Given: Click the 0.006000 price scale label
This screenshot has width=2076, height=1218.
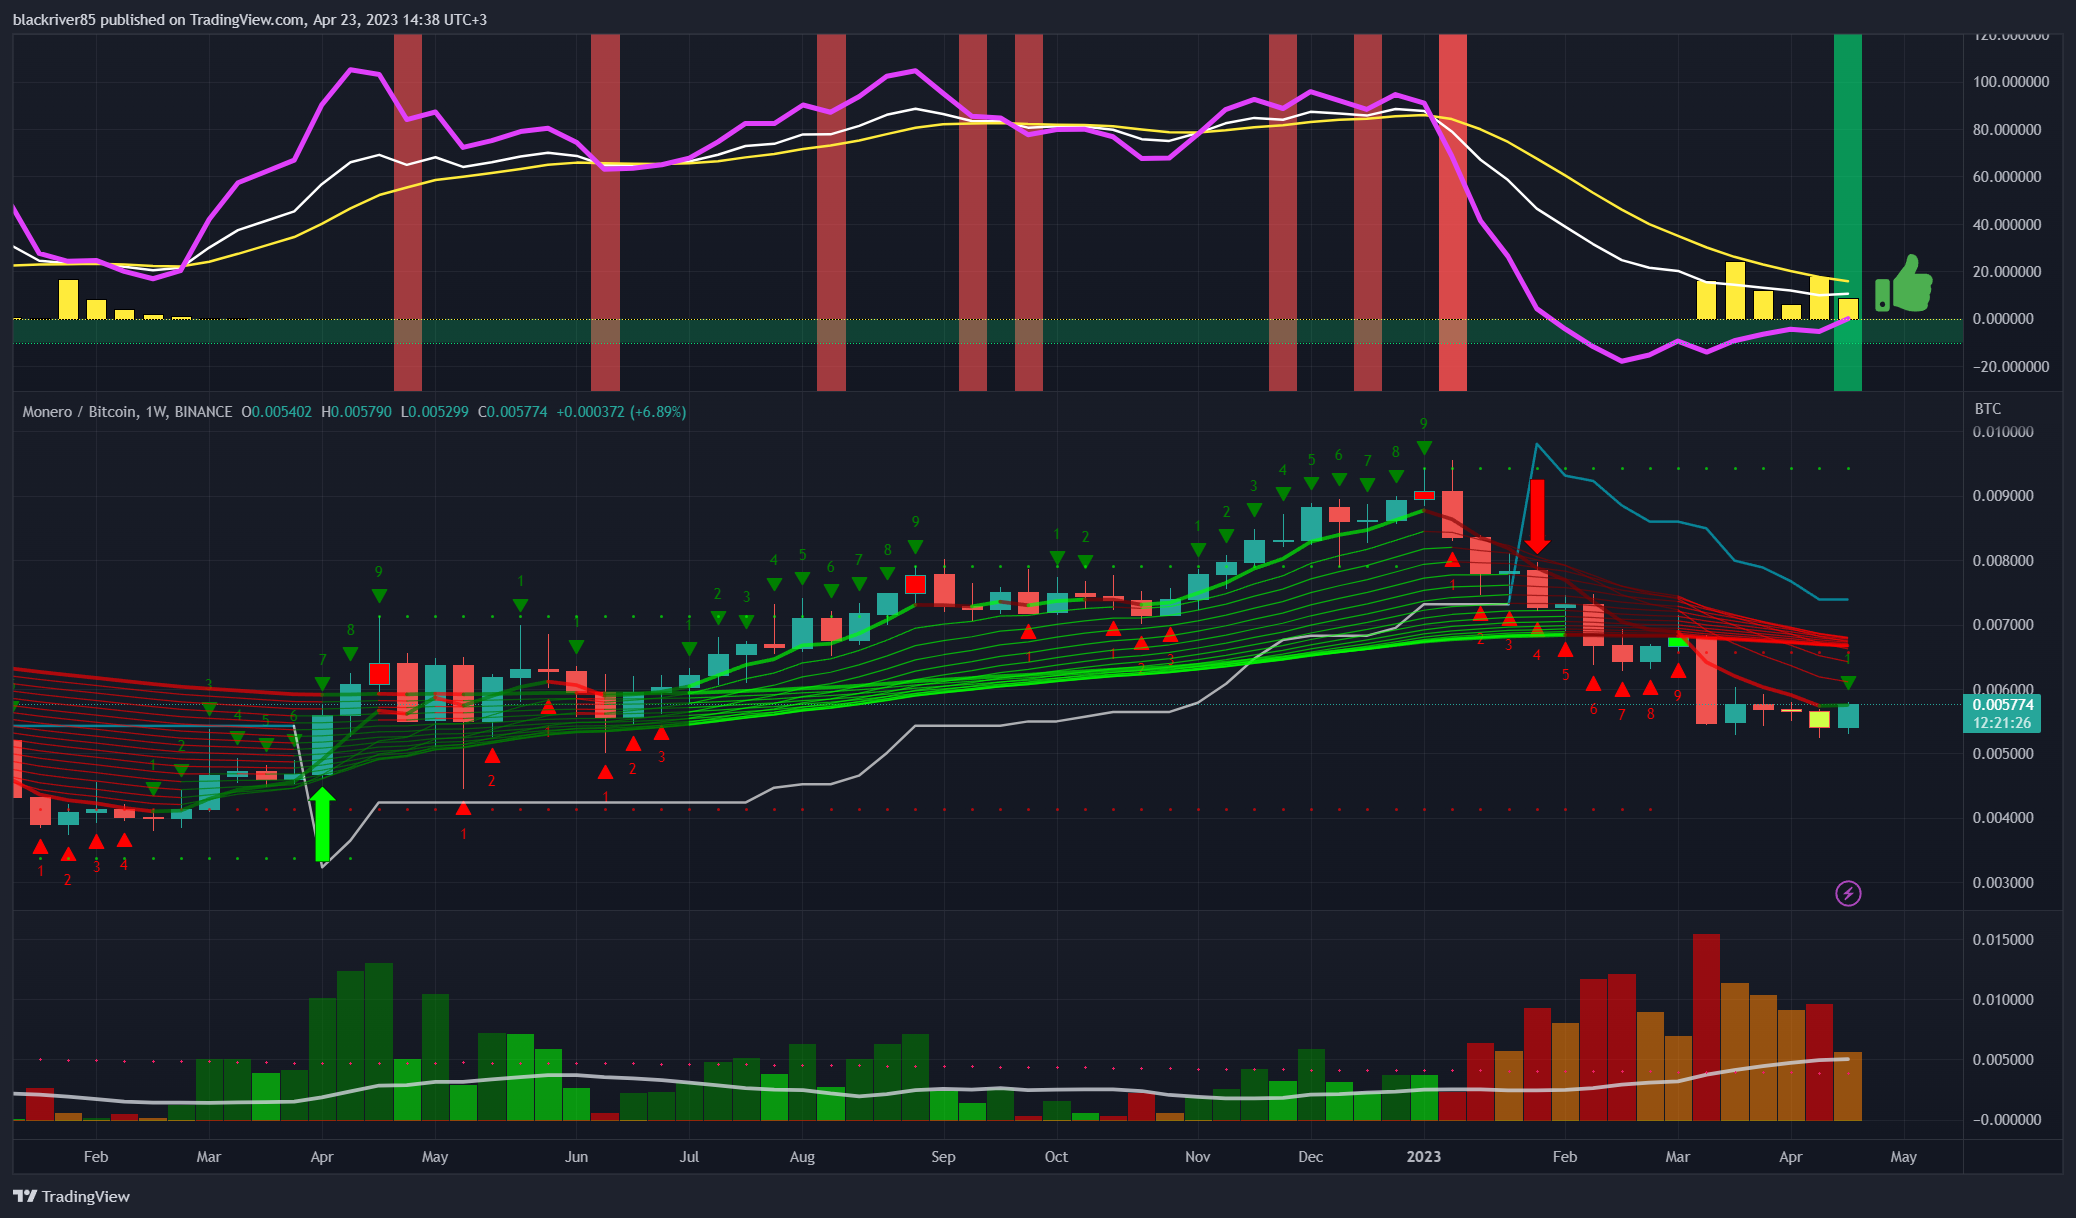Looking at the screenshot, I should [2003, 689].
